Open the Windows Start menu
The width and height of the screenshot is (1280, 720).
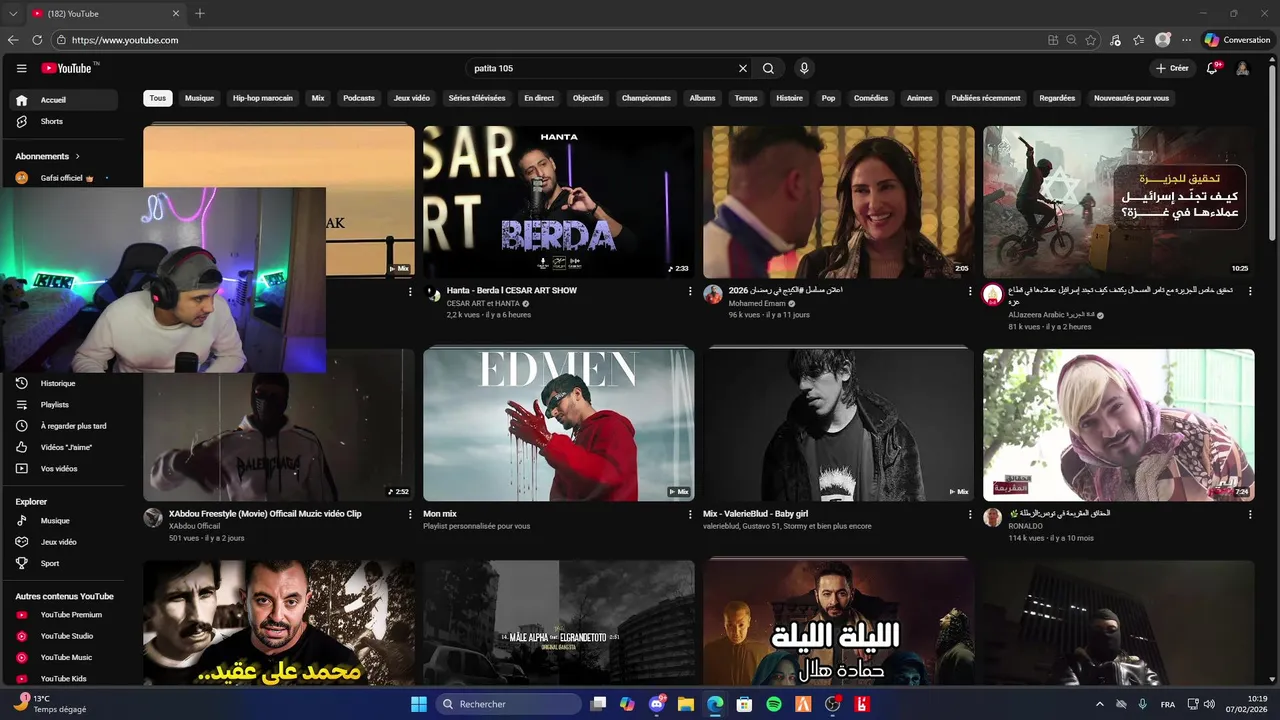pyautogui.click(x=419, y=704)
